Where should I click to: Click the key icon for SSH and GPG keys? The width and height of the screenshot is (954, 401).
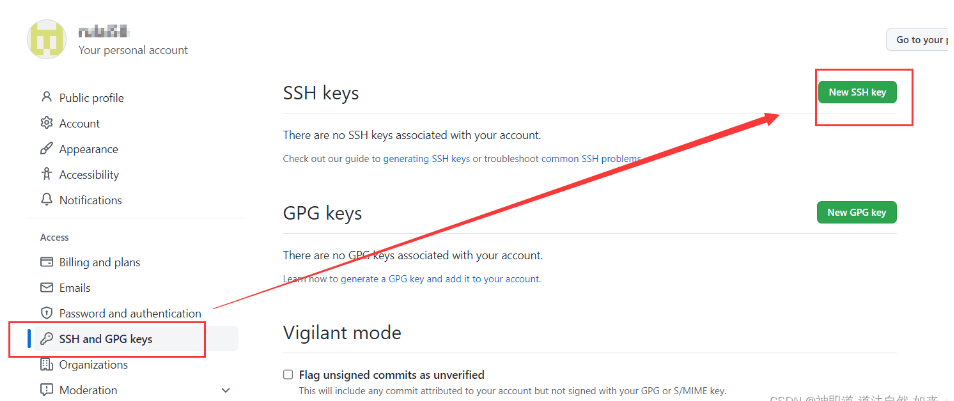(x=46, y=339)
